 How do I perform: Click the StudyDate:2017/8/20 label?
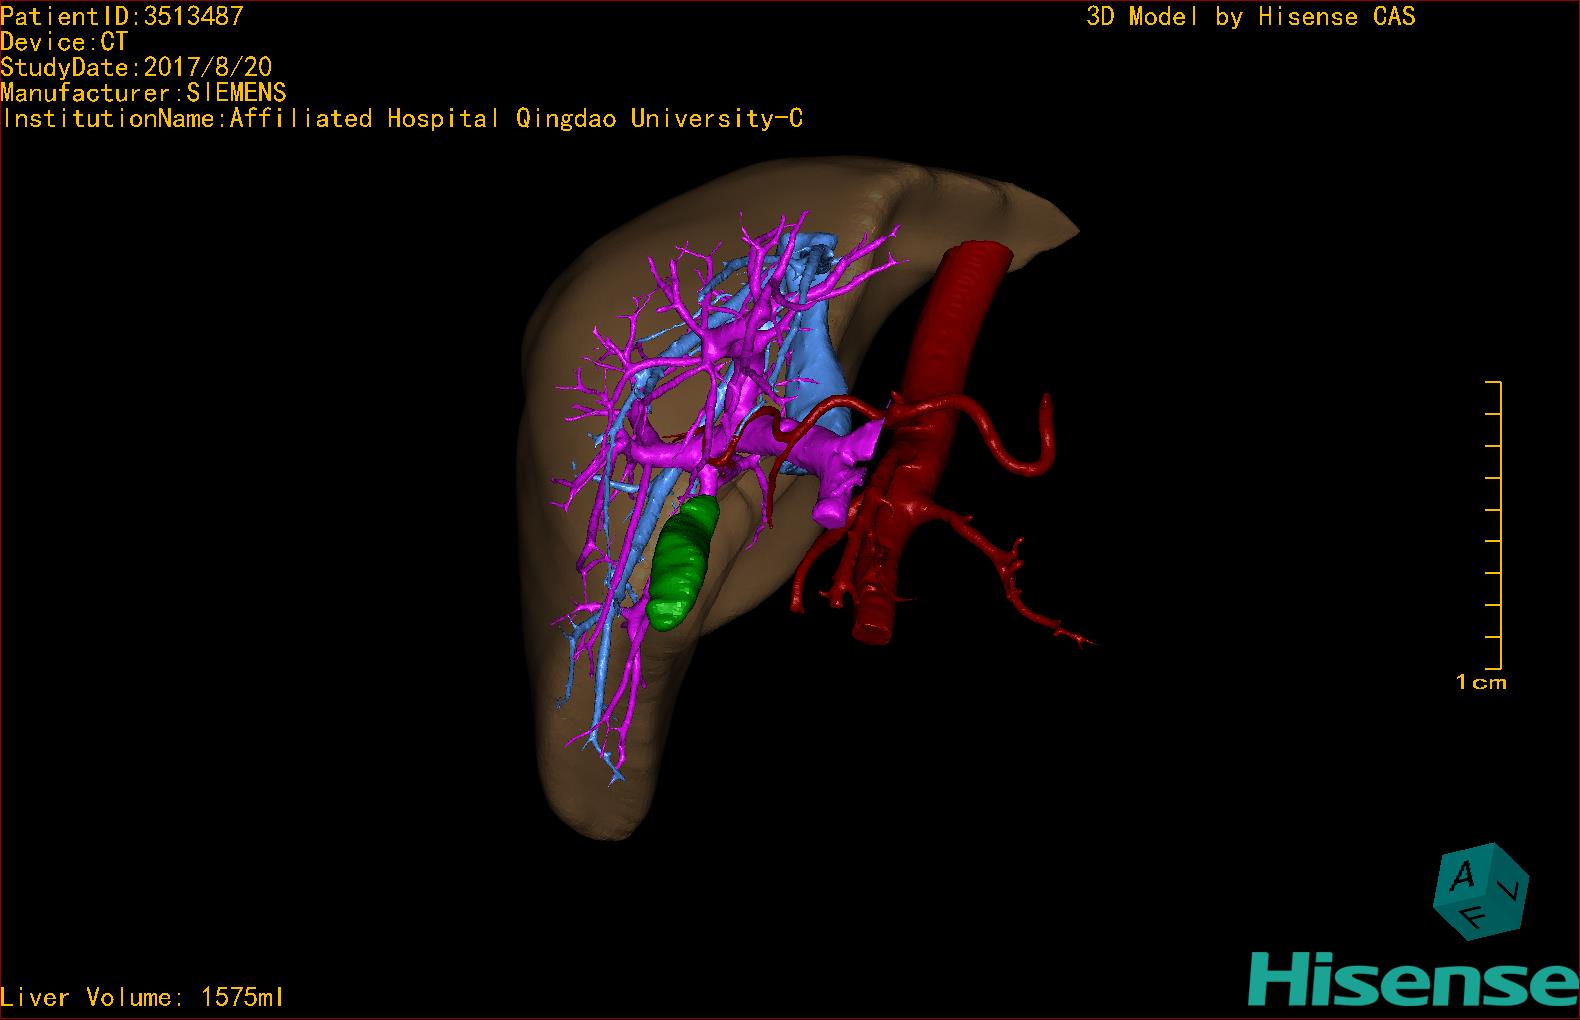136,68
